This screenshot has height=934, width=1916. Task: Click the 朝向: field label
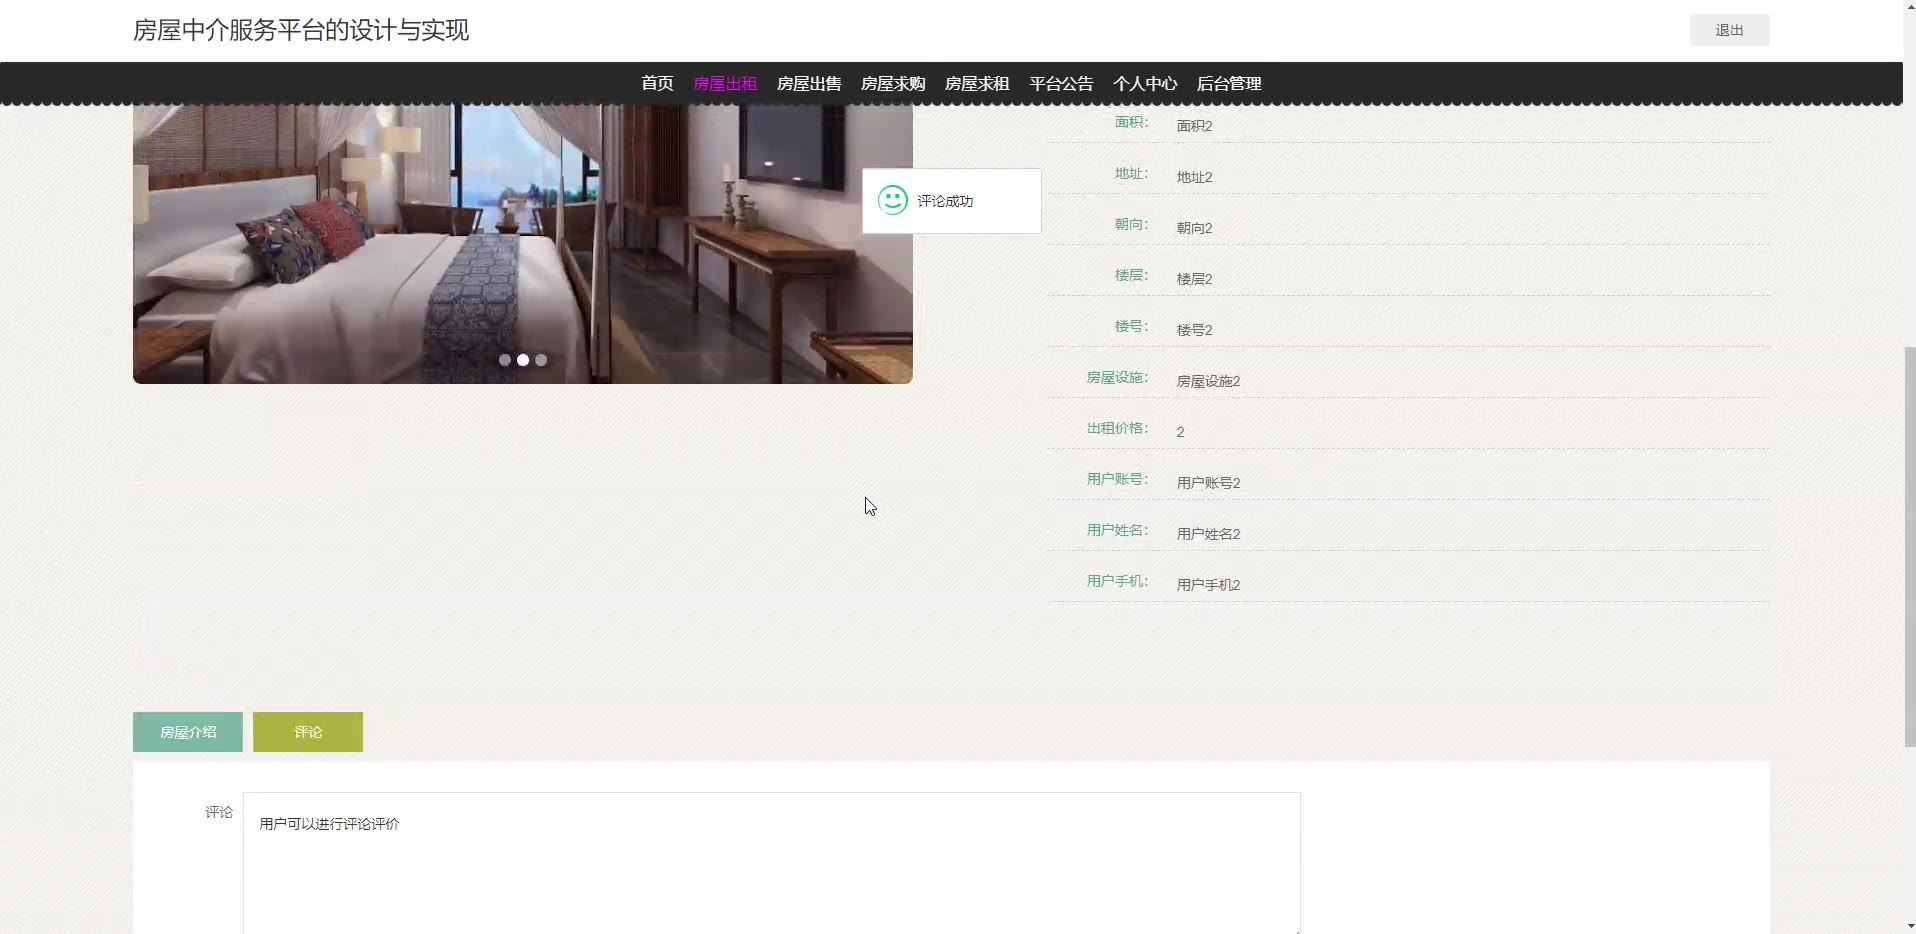(1131, 224)
